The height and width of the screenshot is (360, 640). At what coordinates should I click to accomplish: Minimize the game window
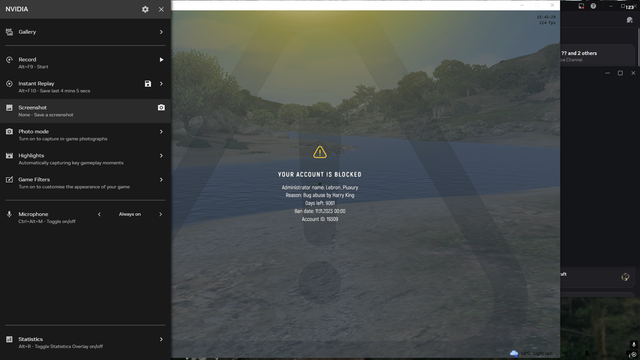[522, 5]
